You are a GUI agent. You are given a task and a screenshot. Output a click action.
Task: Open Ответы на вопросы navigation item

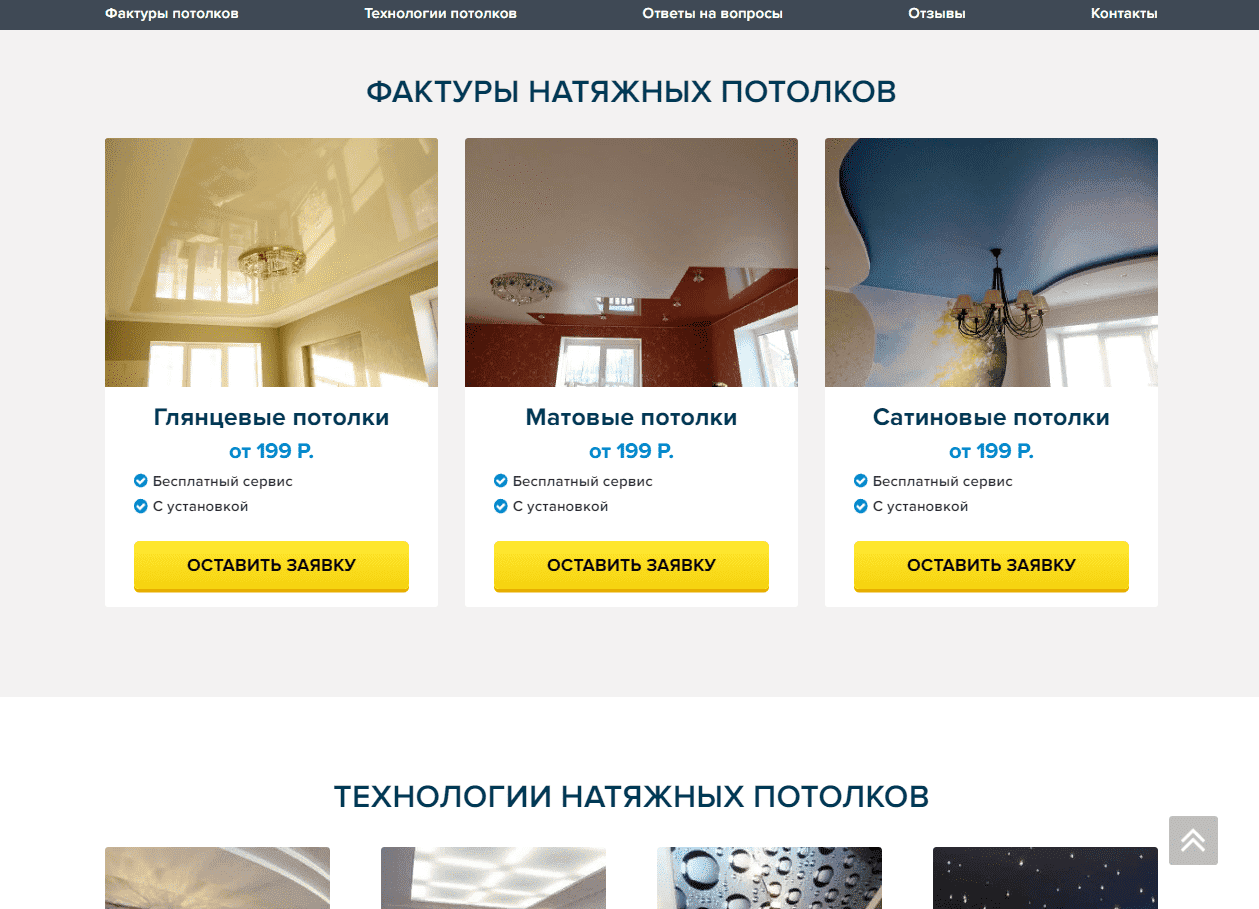pos(713,14)
